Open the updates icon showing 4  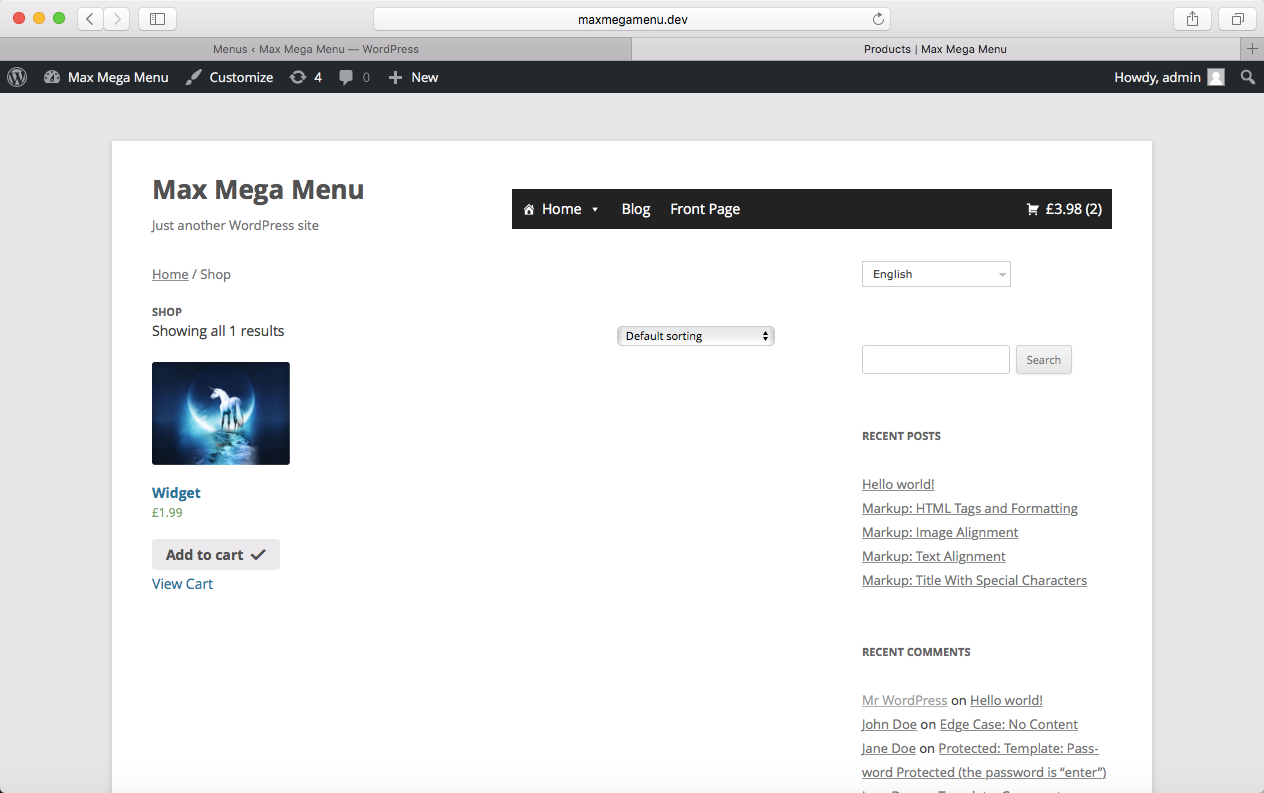(x=298, y=77)
